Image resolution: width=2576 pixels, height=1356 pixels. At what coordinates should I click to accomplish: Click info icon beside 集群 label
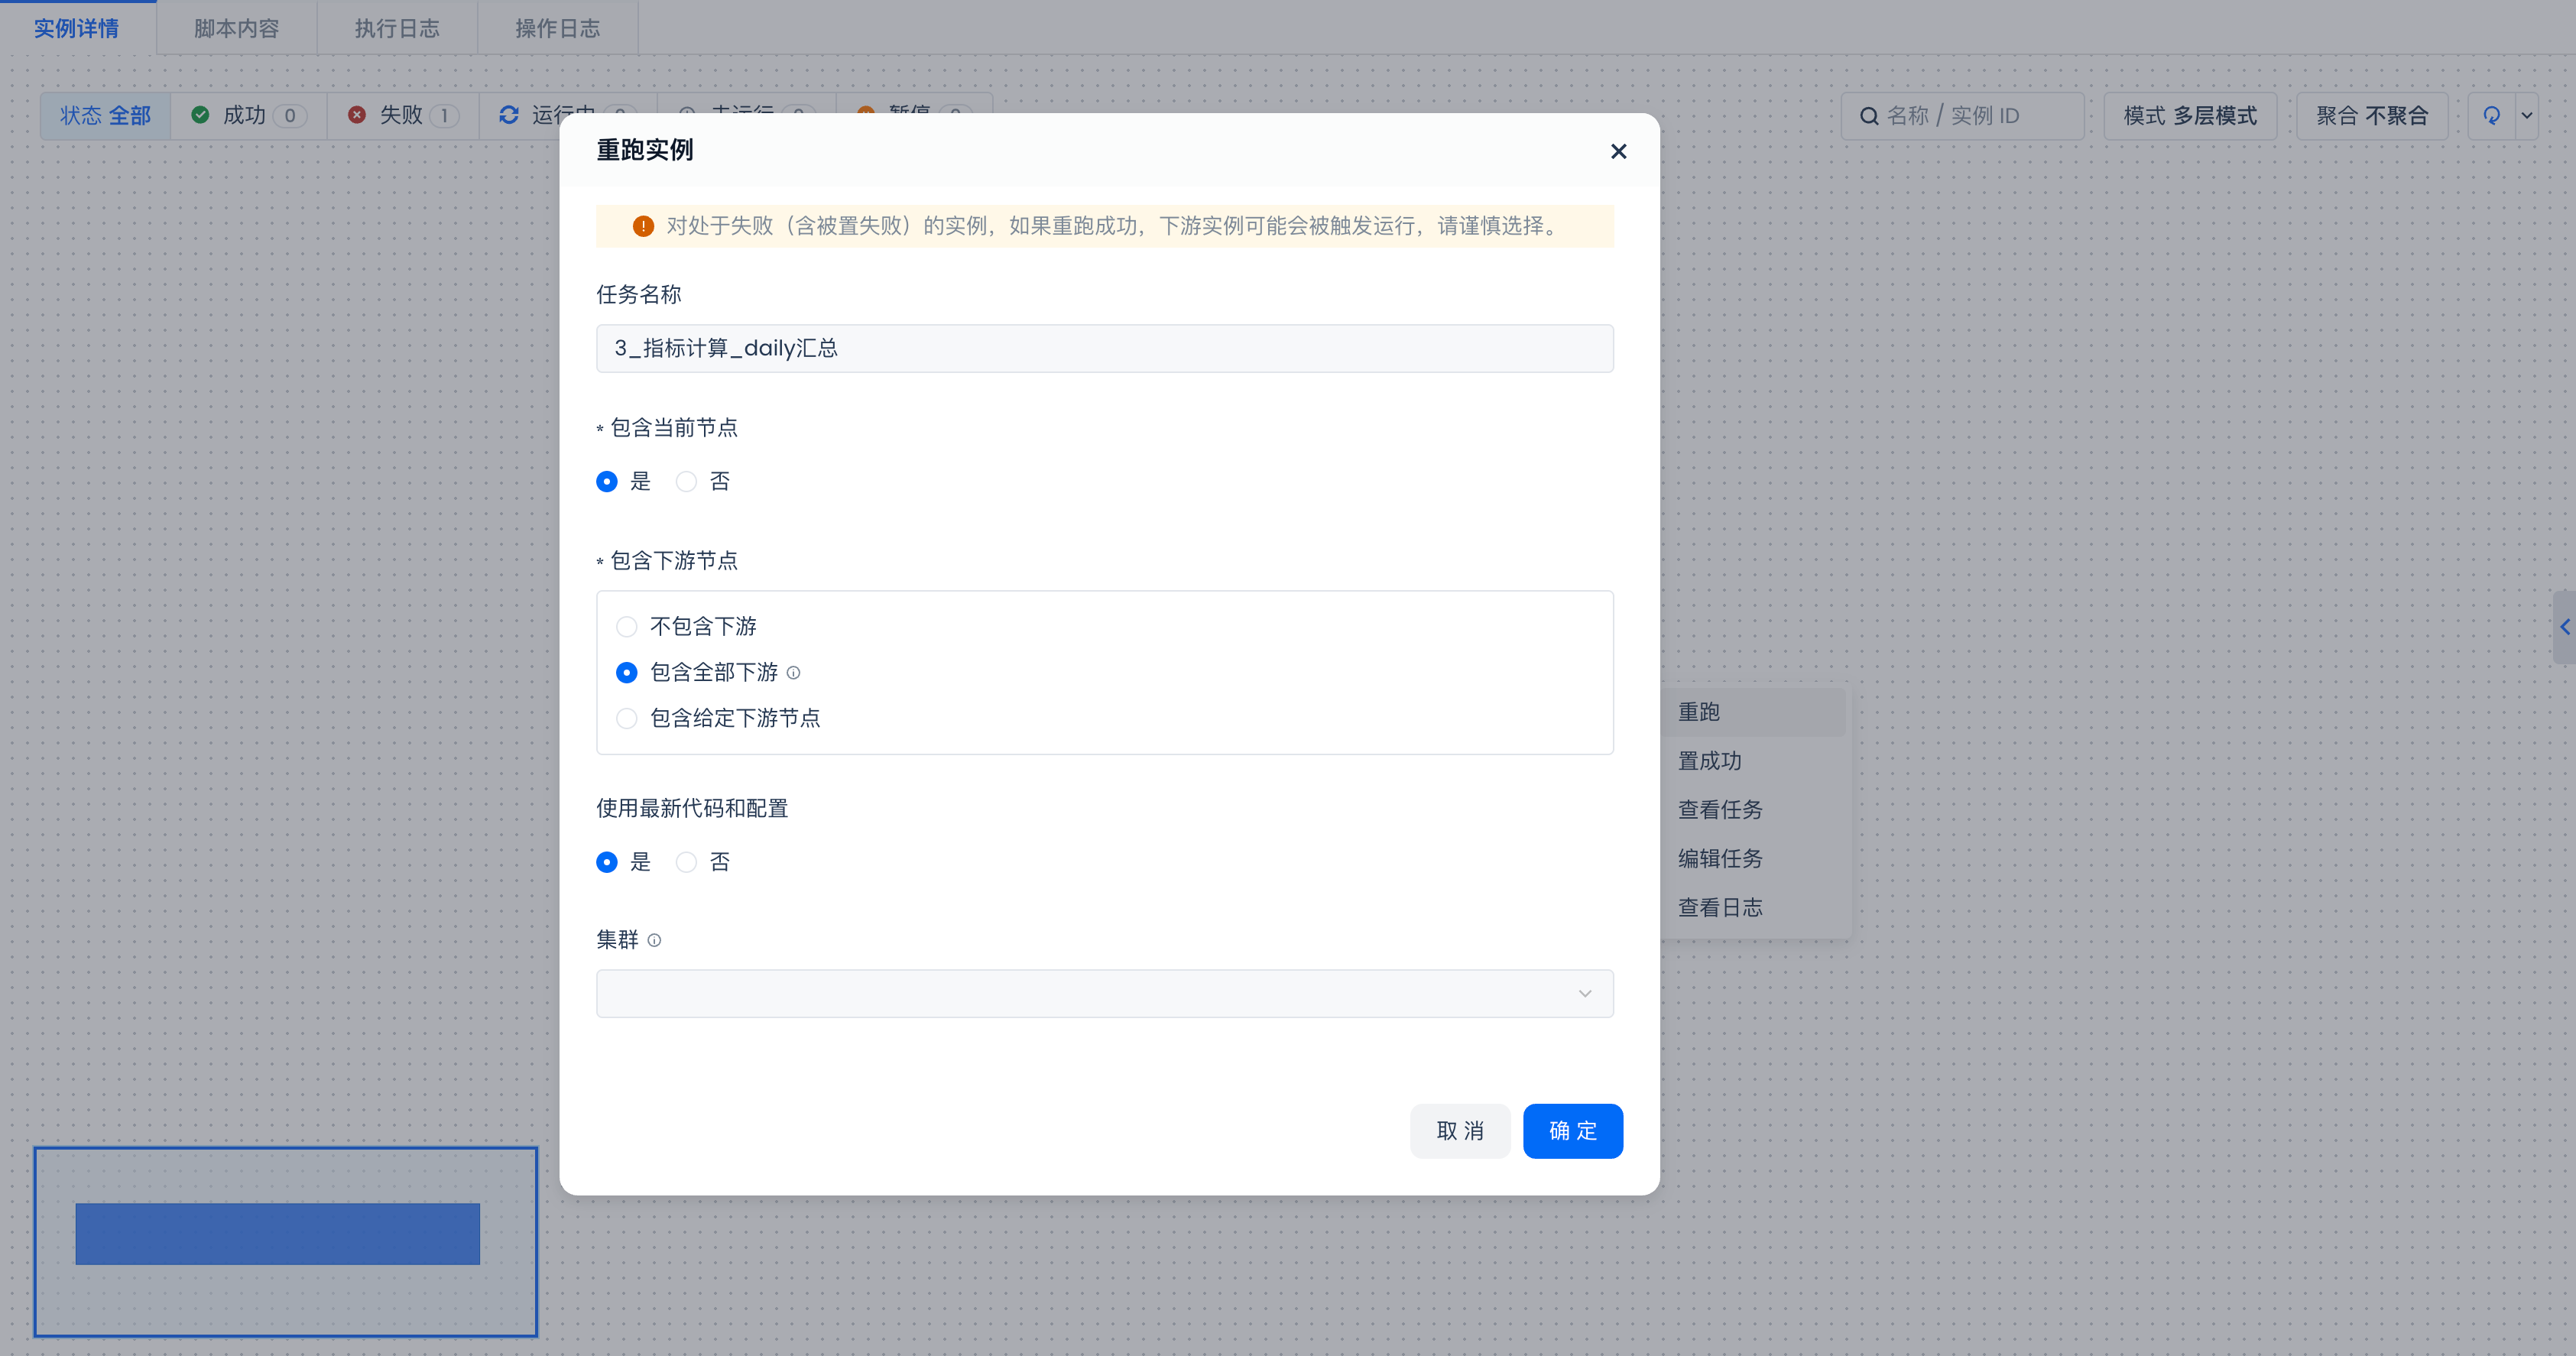654,940
